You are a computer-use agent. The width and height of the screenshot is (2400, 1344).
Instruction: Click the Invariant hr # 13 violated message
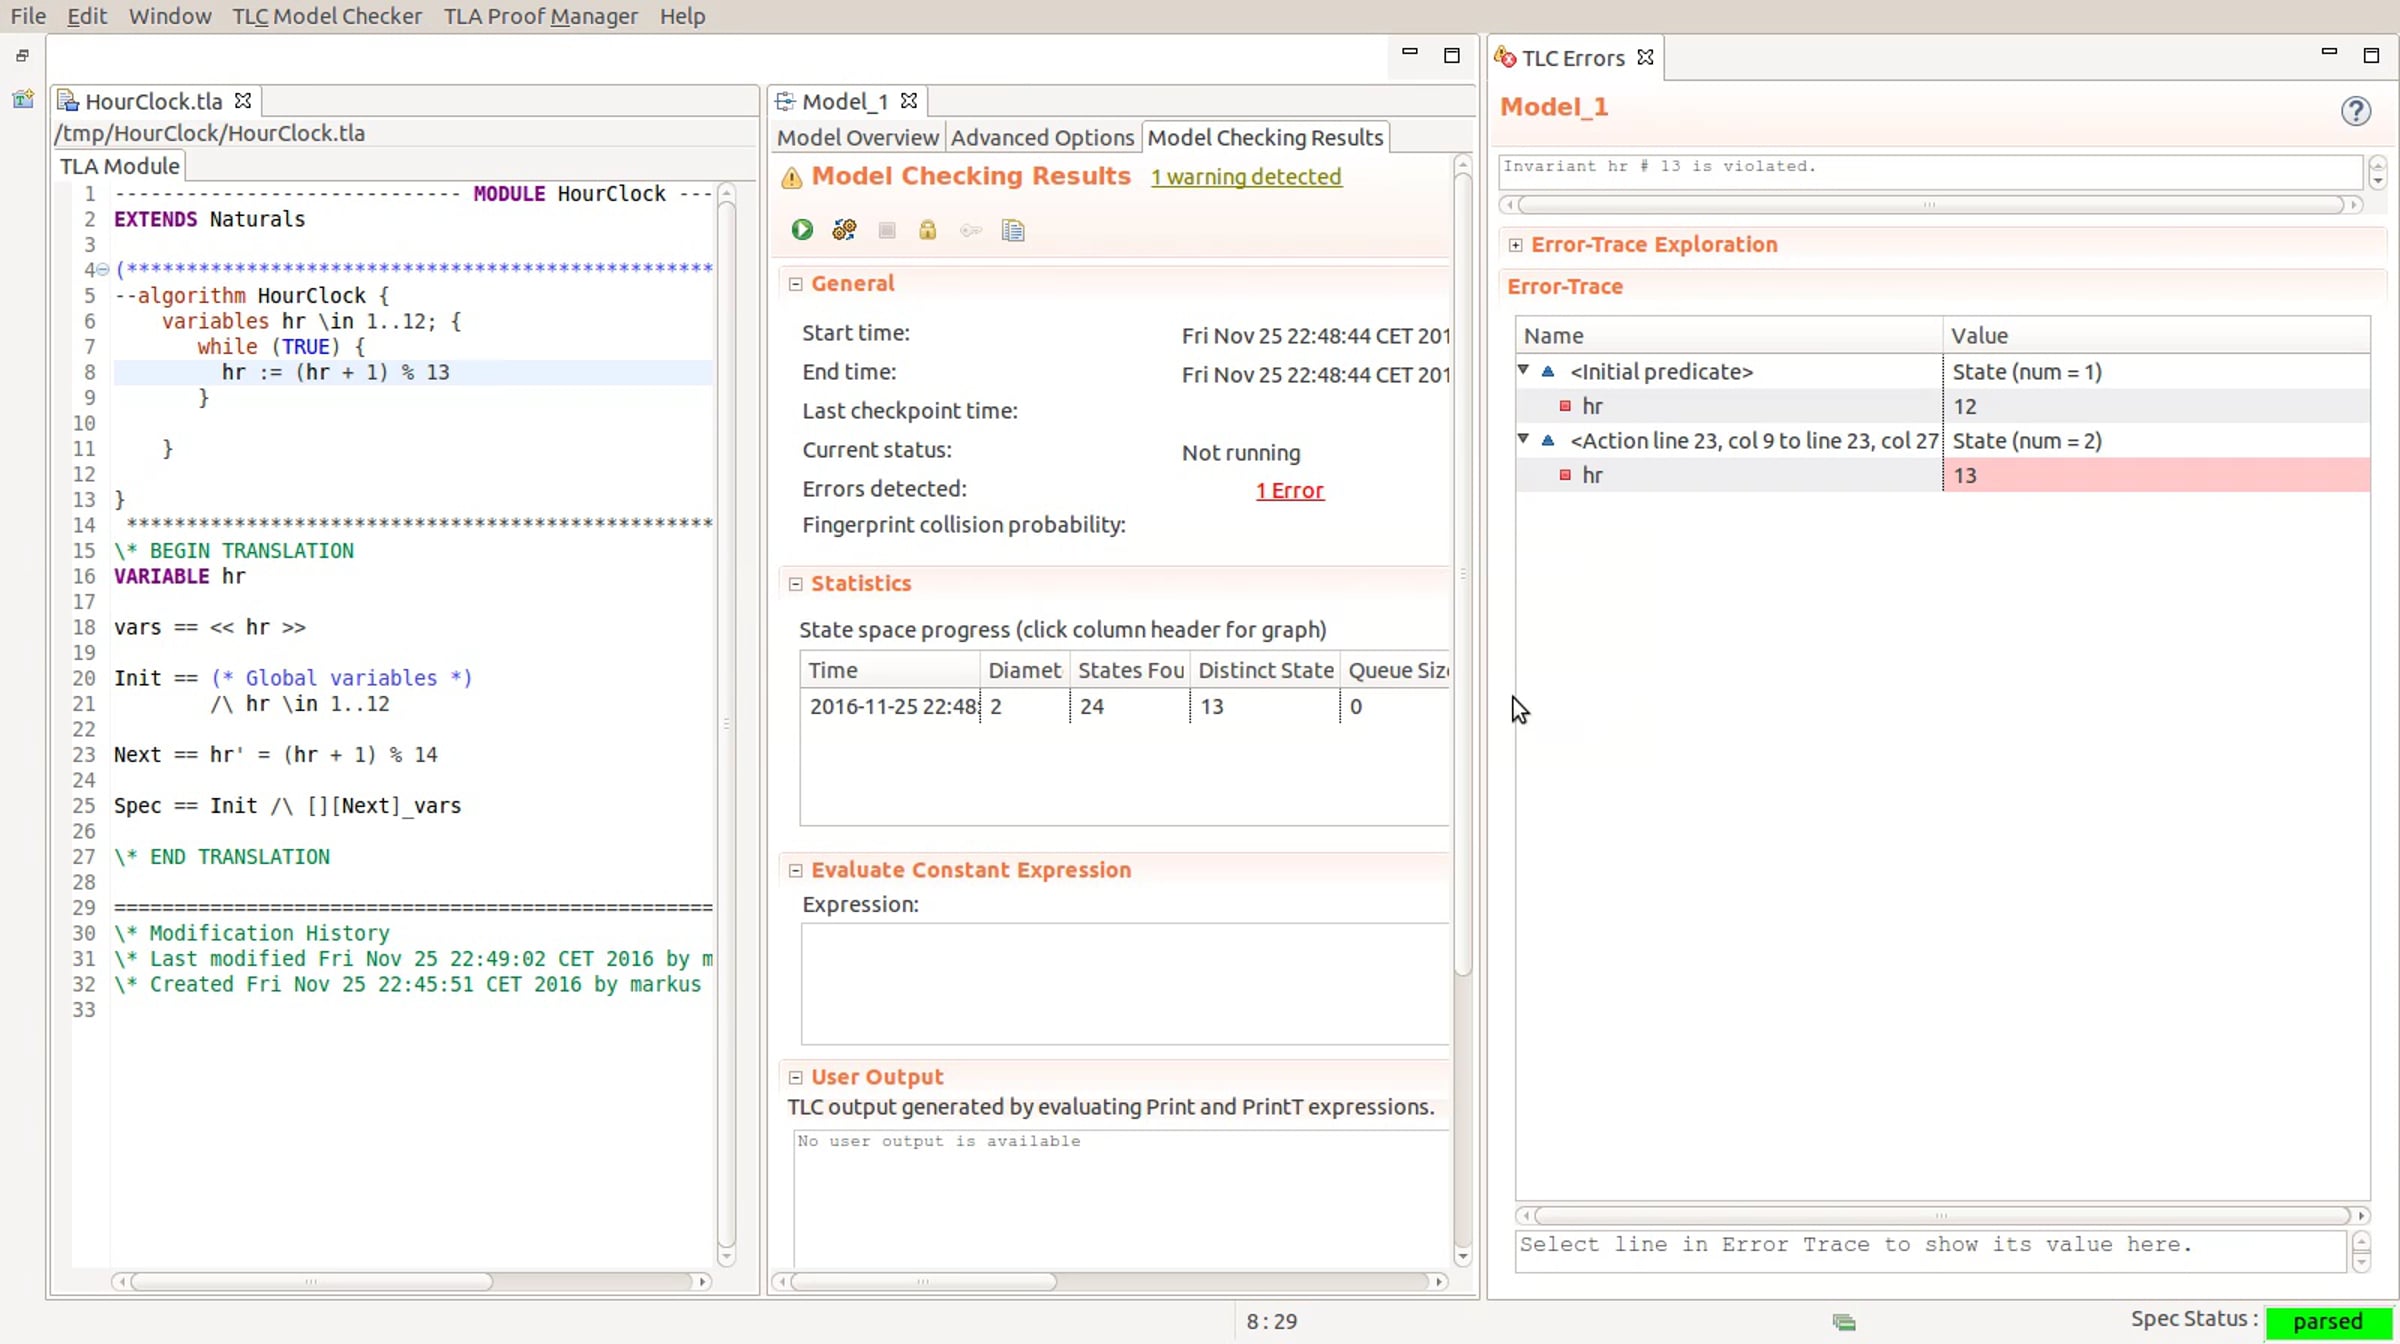[x=1931, y=172]
